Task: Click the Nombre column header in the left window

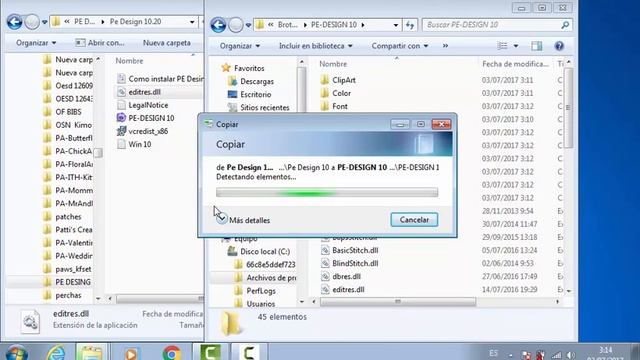Action: (129, 61)
